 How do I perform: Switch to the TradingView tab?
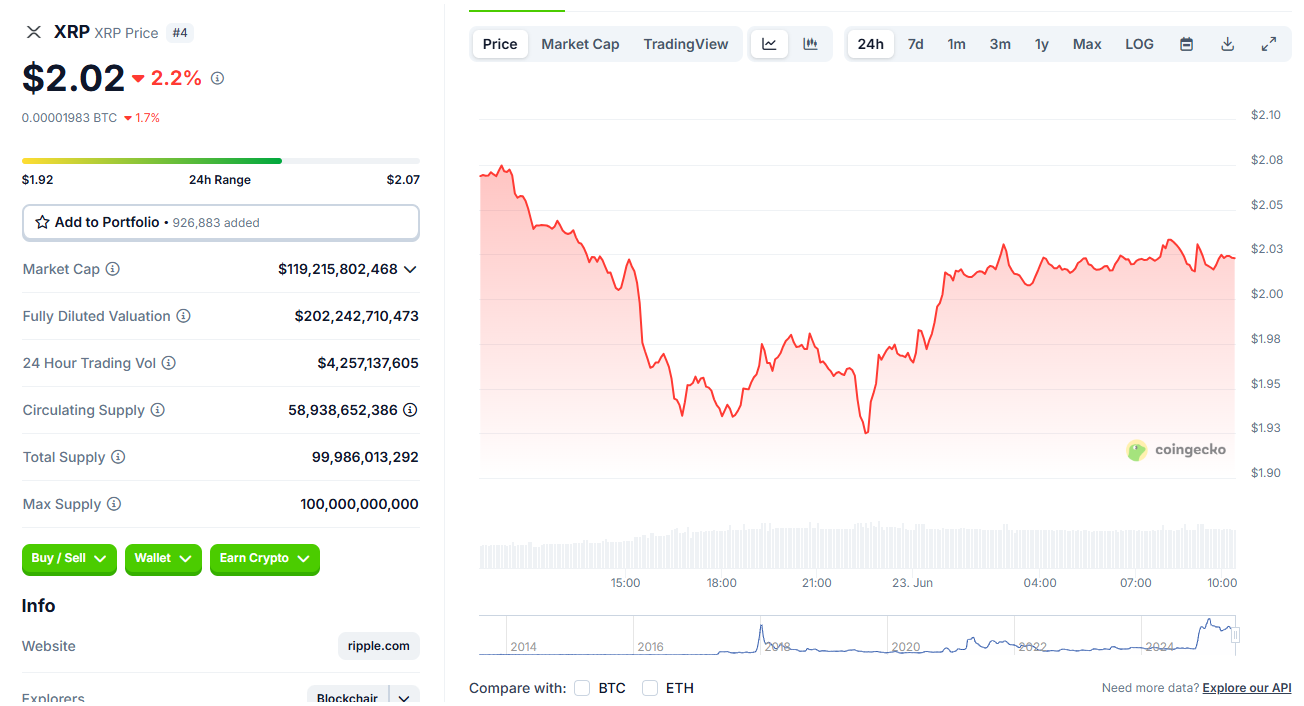click(686, 44)
